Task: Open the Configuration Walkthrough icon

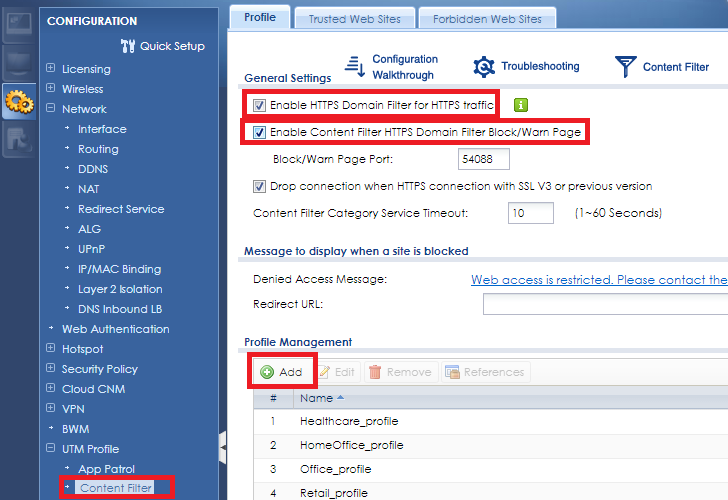Action: 354,67
